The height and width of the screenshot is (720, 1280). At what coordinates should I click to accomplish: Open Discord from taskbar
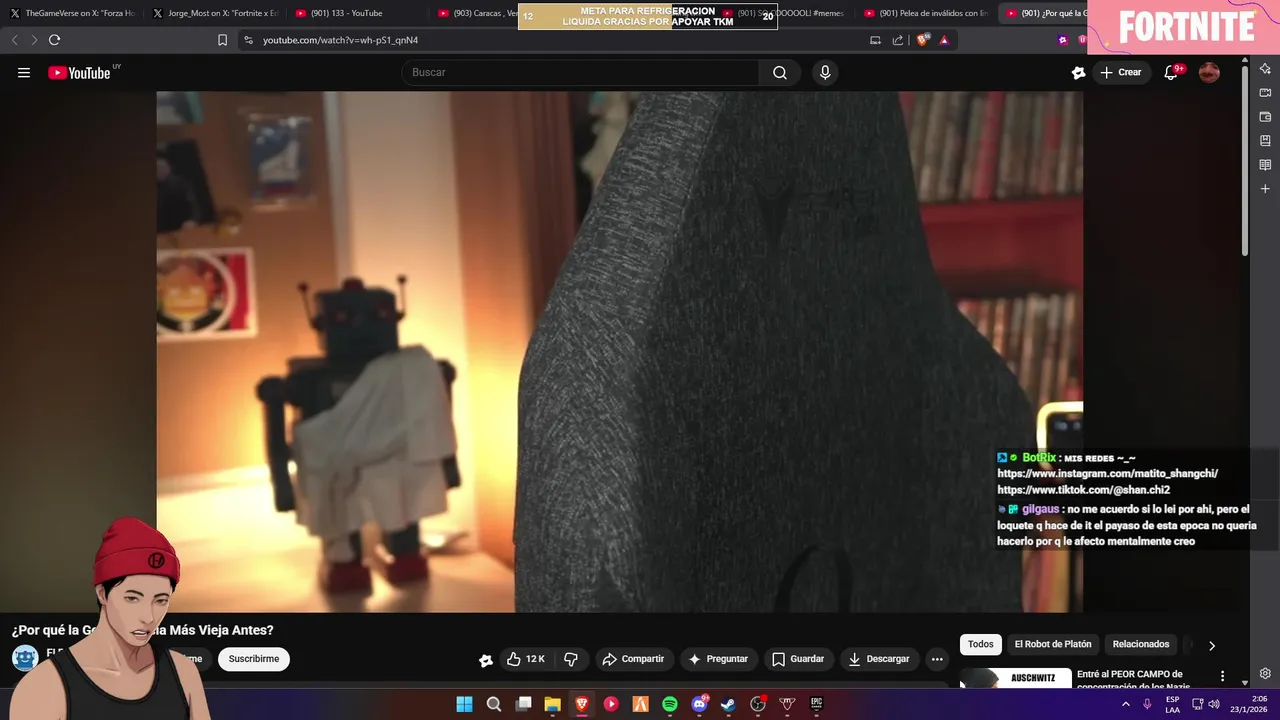pos(699,704)
